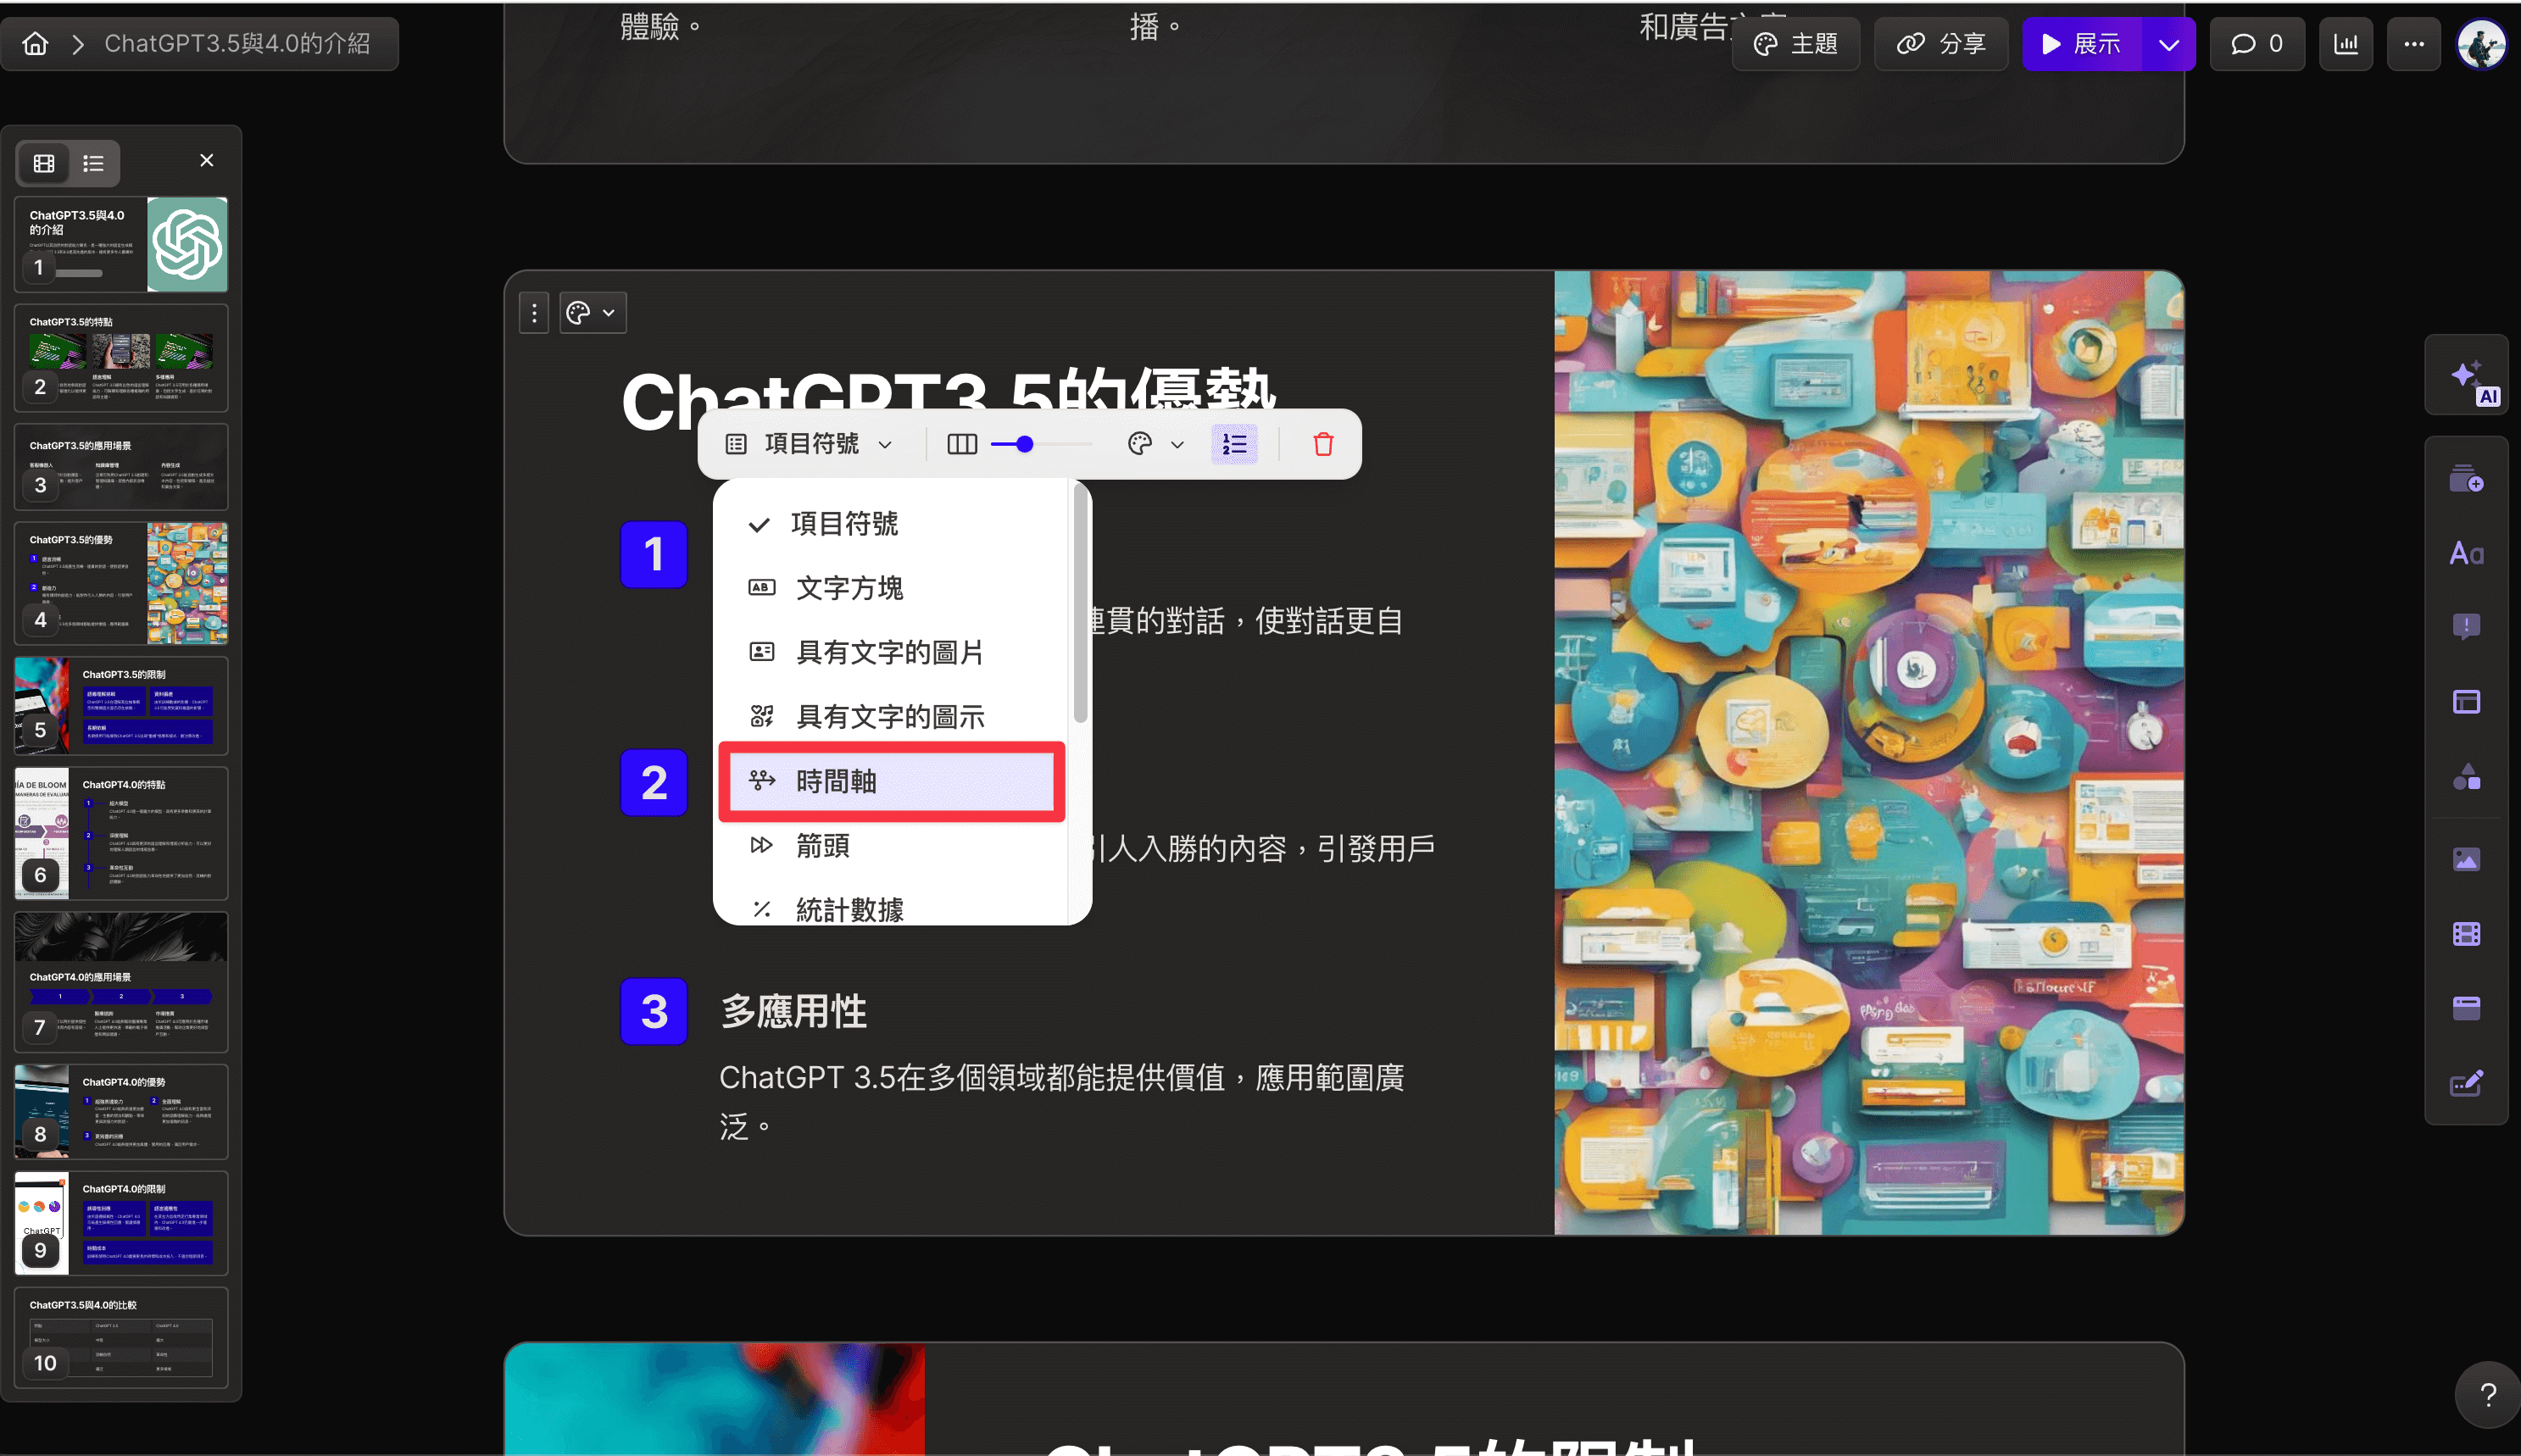Toggle the numbered list style button

[1234, 444]
